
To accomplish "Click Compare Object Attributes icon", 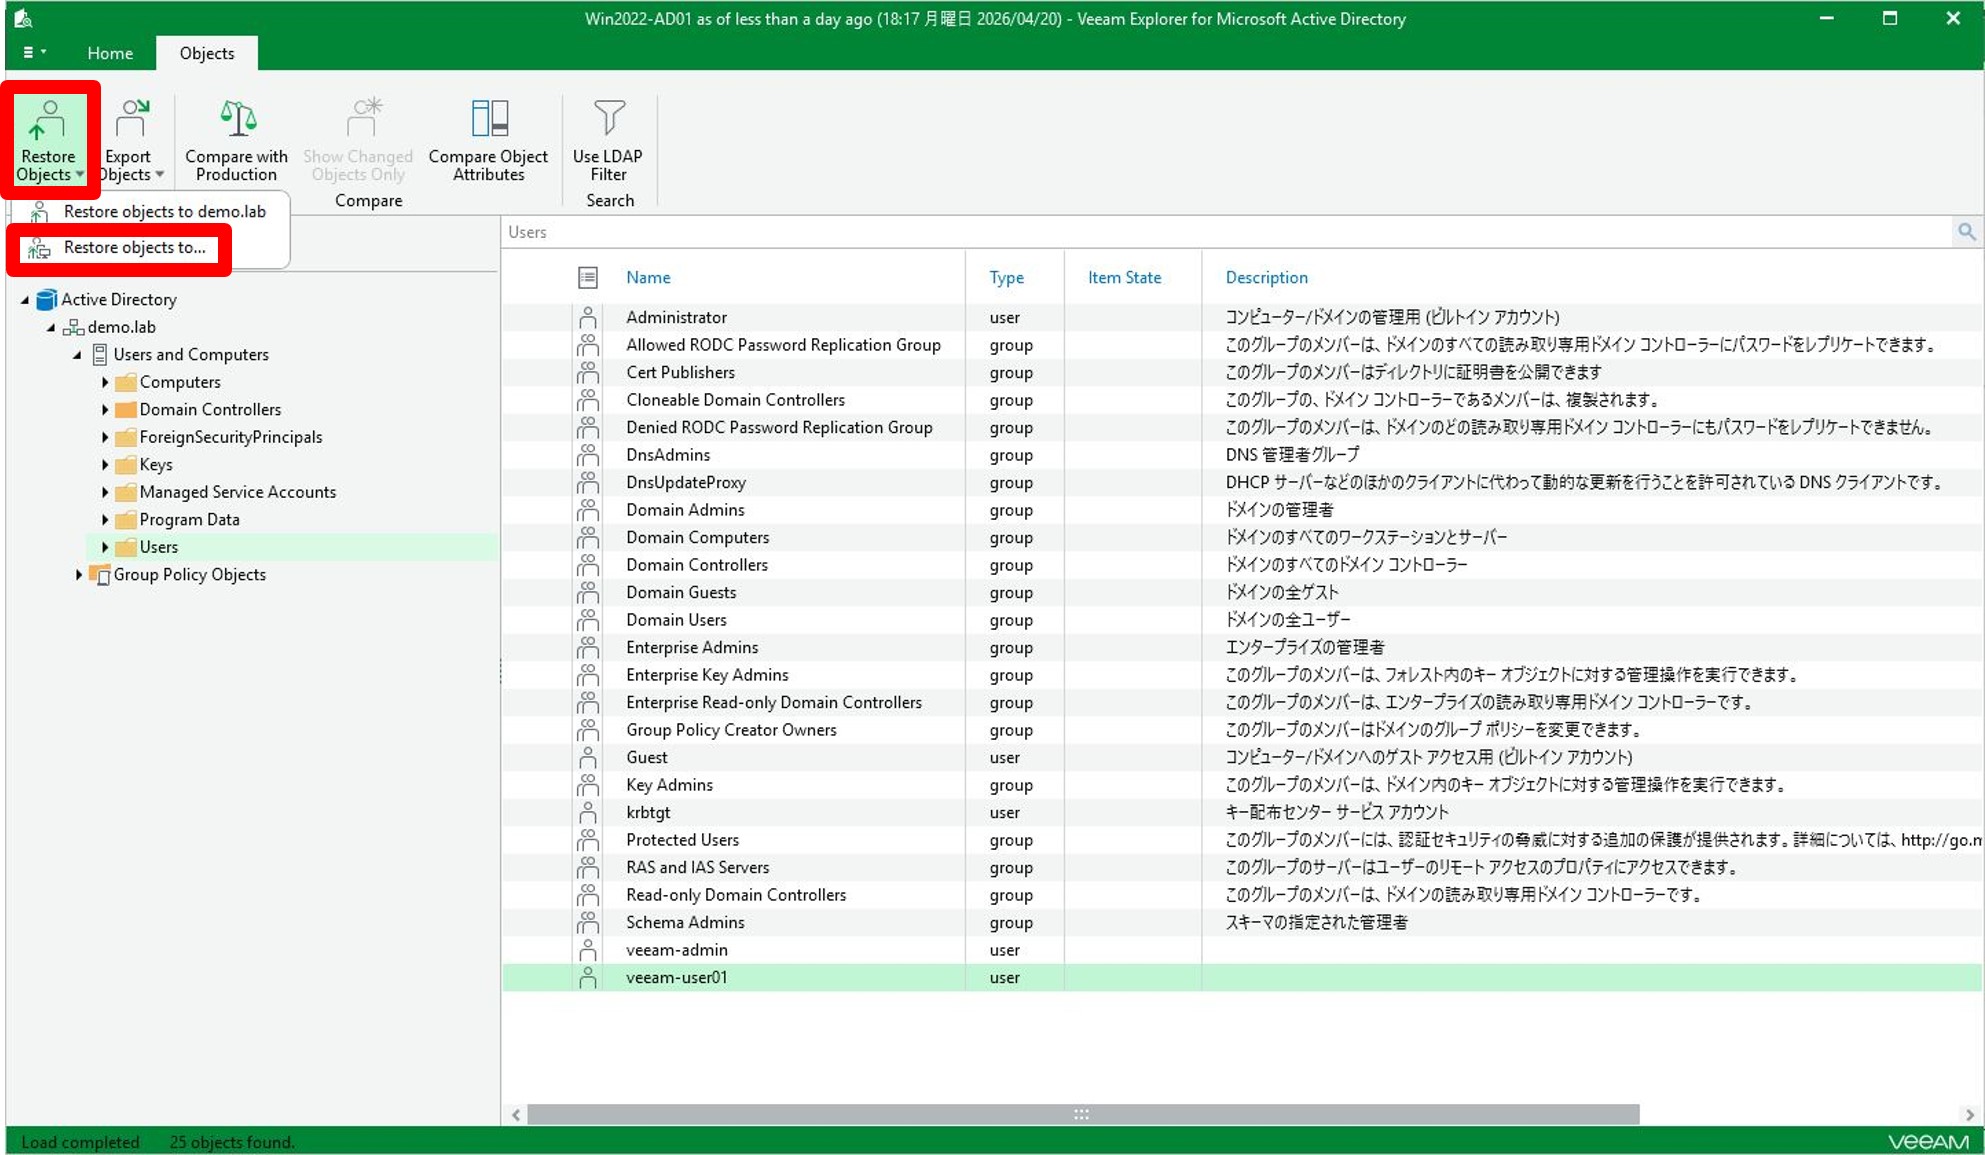I will (489, 119).
